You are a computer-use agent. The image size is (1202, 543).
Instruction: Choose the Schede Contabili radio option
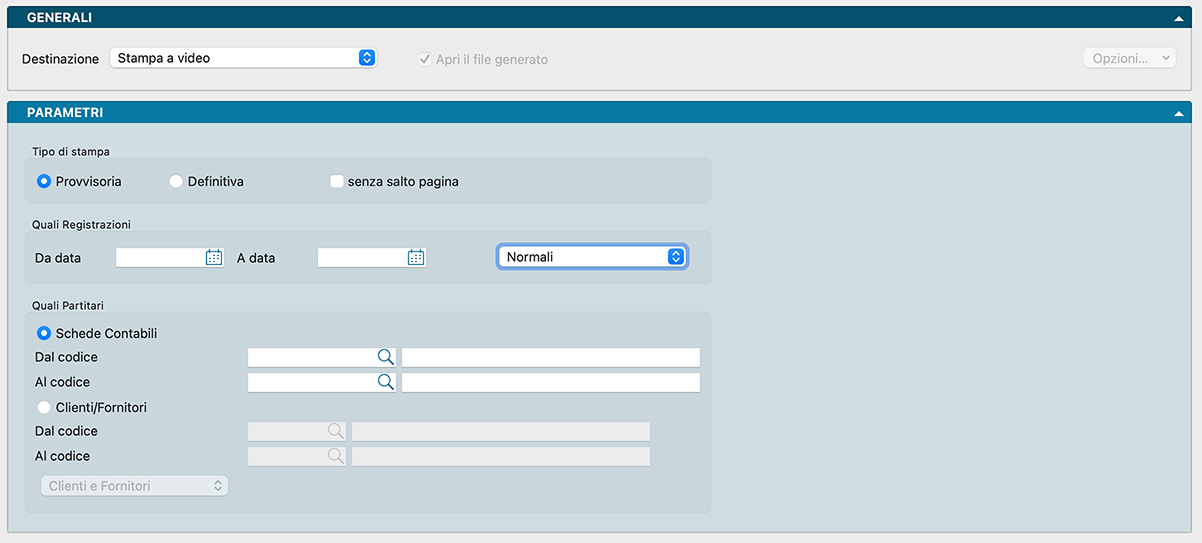(44, 333)
